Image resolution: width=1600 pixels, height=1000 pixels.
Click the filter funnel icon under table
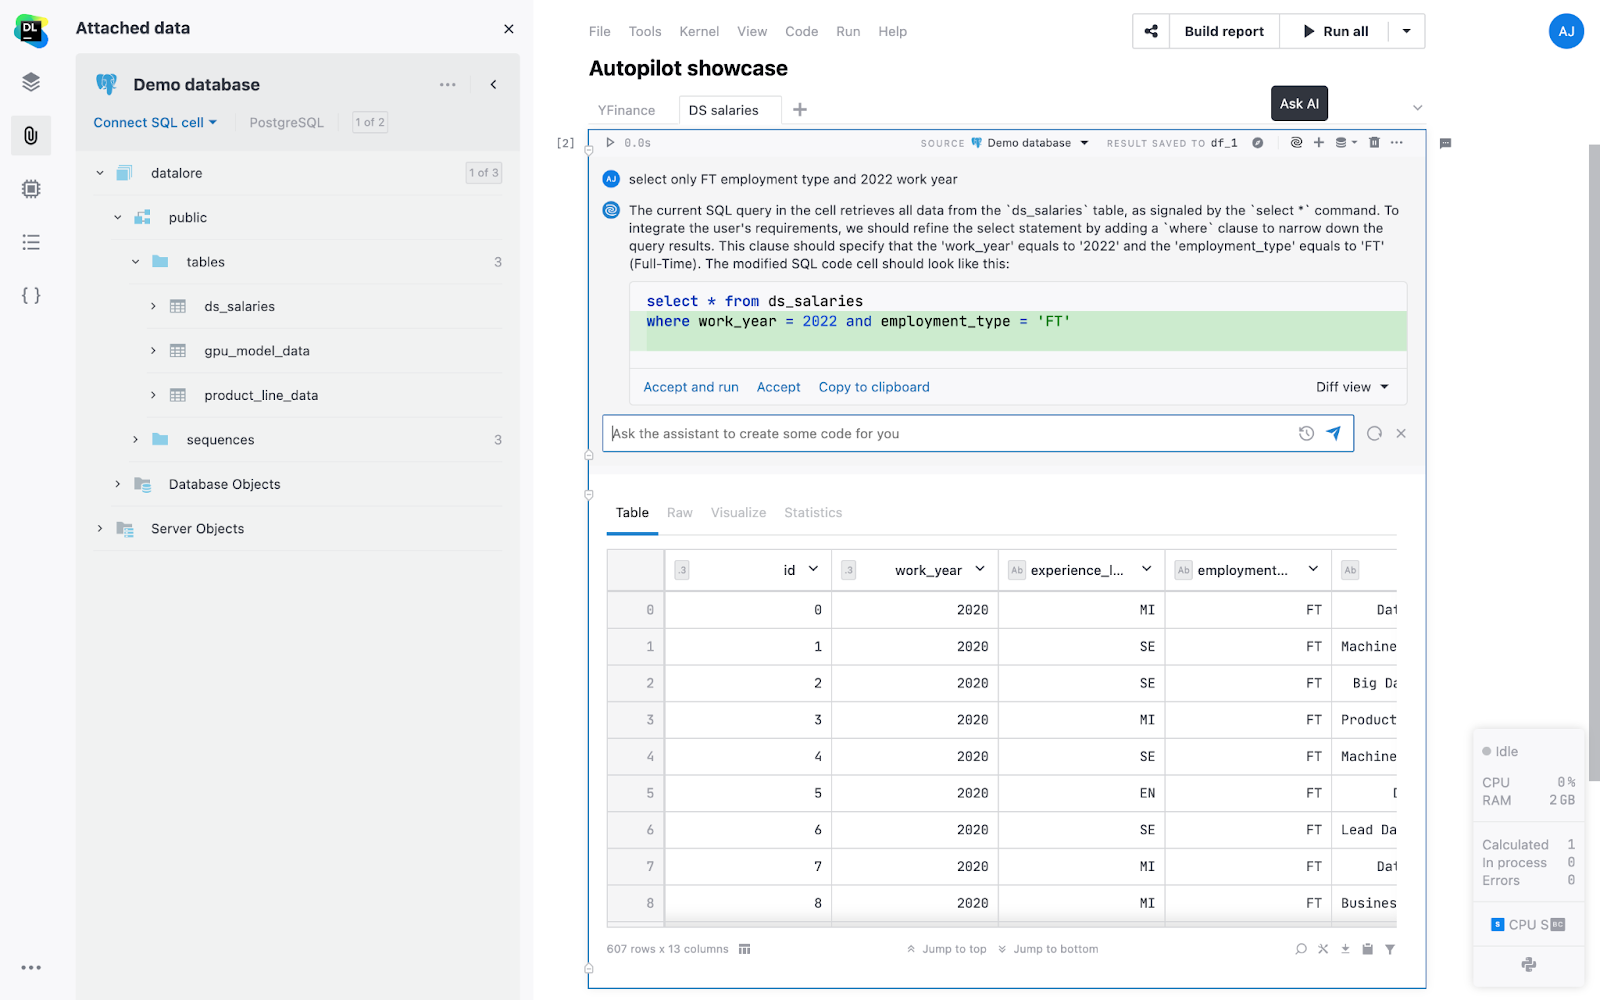pos(1390,949)
